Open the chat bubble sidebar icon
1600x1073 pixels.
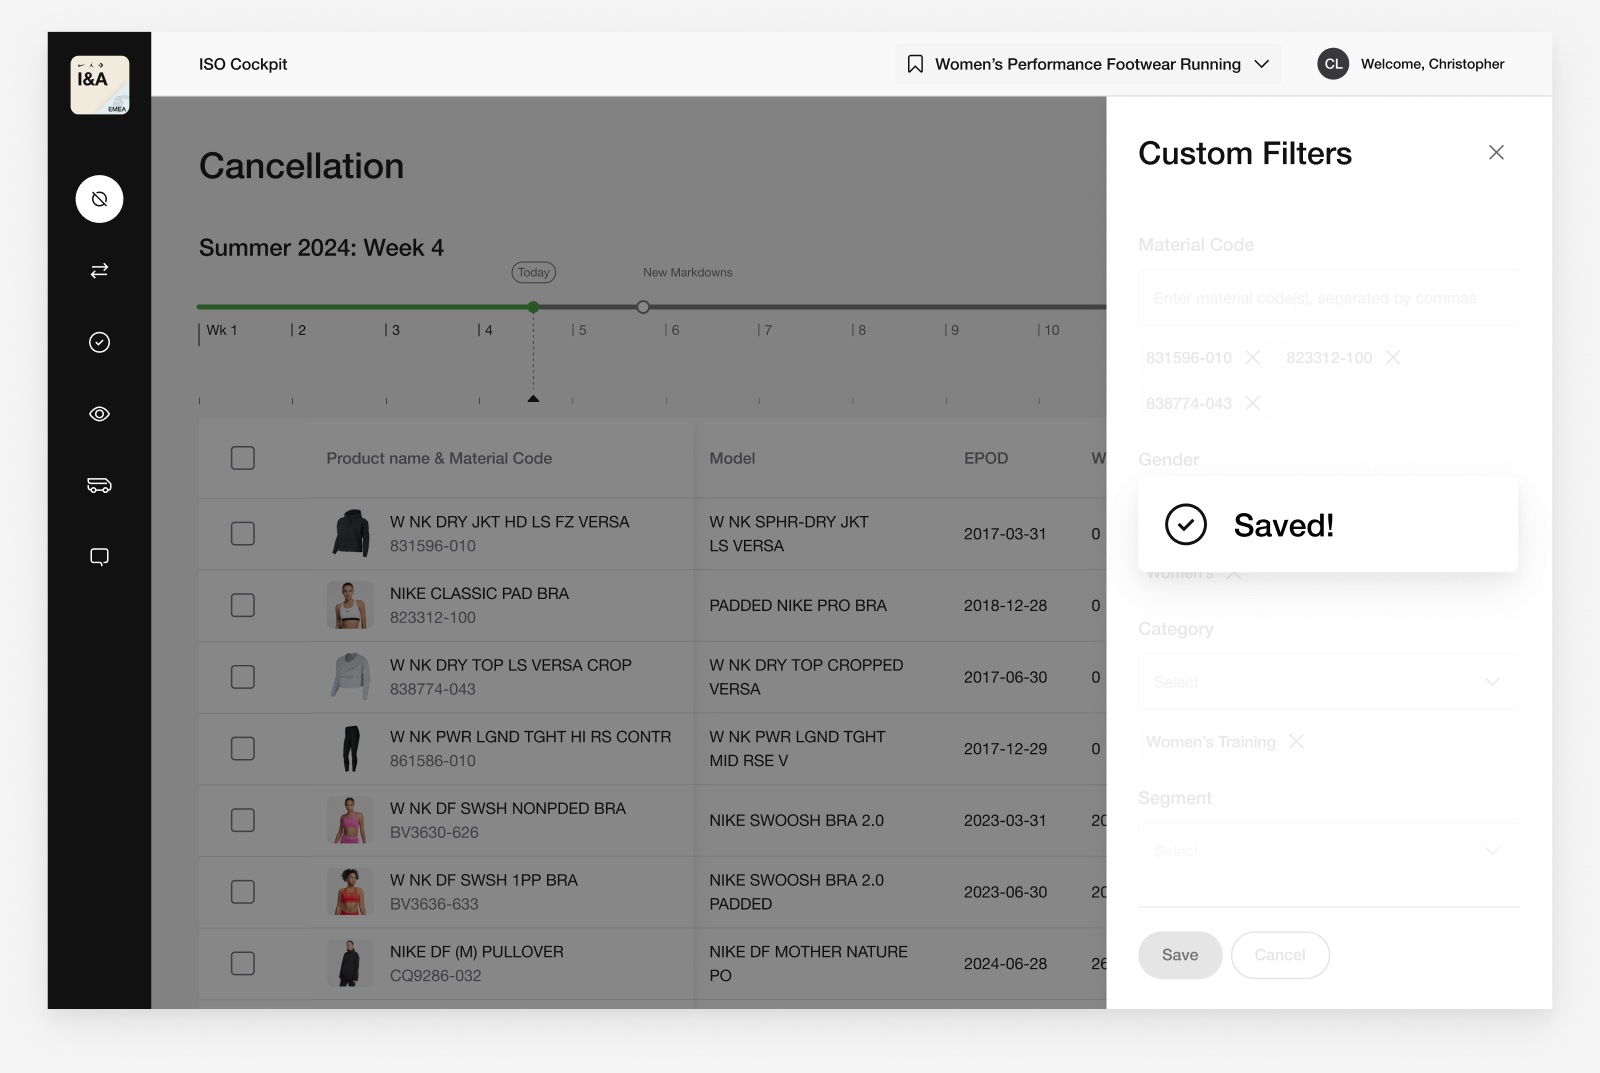coord(99,557)
